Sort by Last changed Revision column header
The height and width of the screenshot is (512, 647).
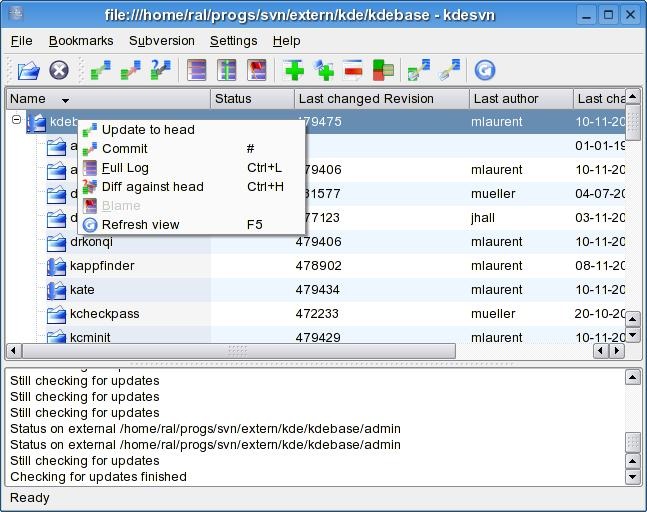[382, 99]
